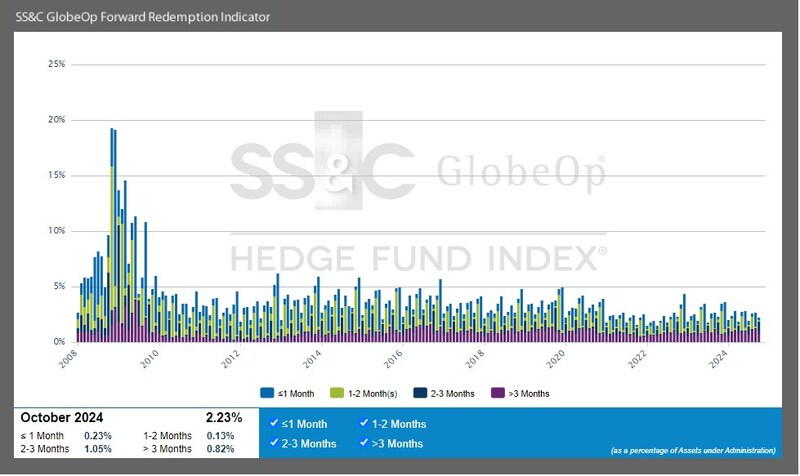Click the 25% y-axis label
800x476 pixels.
(57, 64)
